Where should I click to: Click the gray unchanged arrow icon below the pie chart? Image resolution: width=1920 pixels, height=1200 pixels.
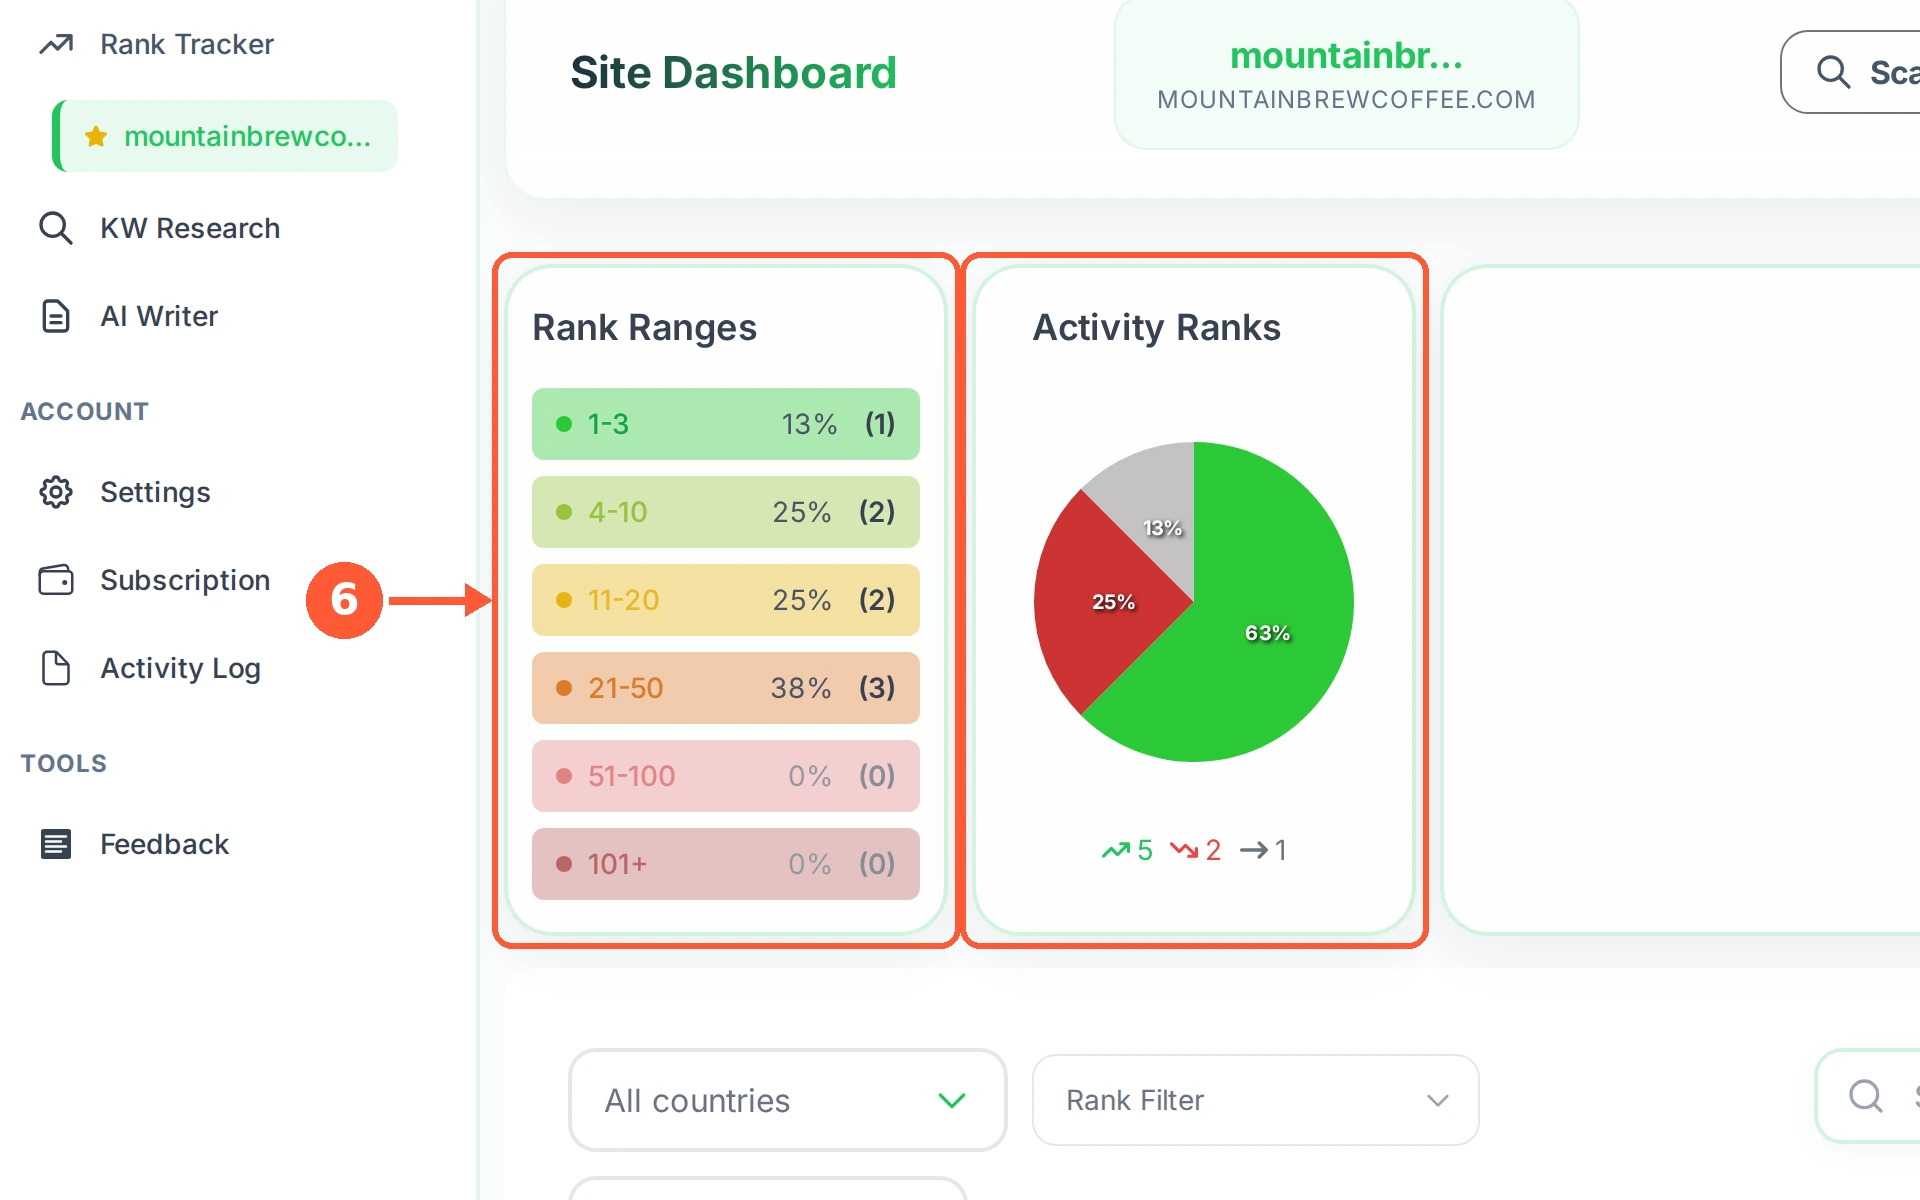click(1254, 850)
